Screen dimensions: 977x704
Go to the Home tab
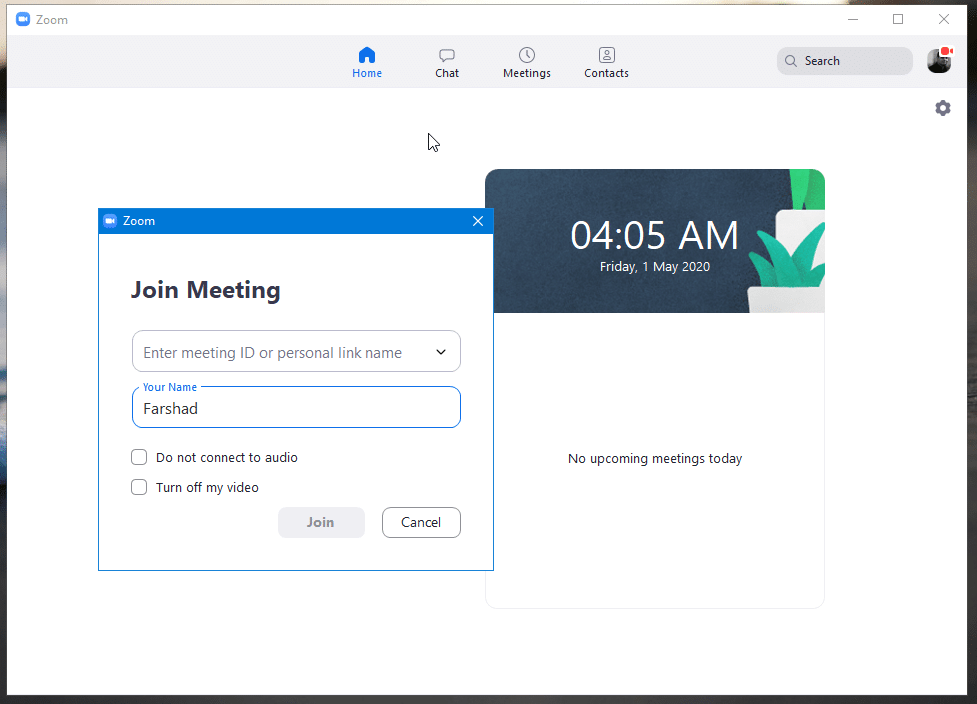click(367, 62)
